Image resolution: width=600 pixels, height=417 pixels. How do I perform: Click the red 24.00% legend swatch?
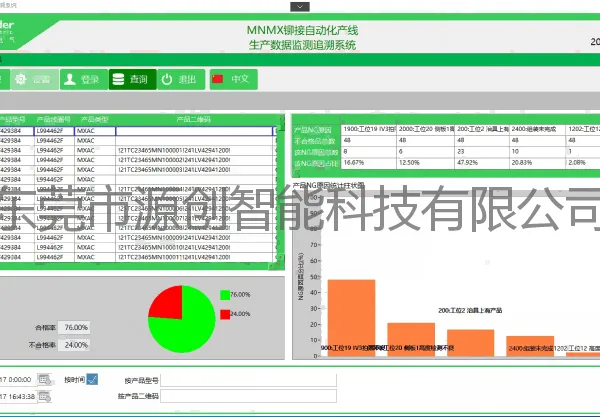click(x=225, y=314)
